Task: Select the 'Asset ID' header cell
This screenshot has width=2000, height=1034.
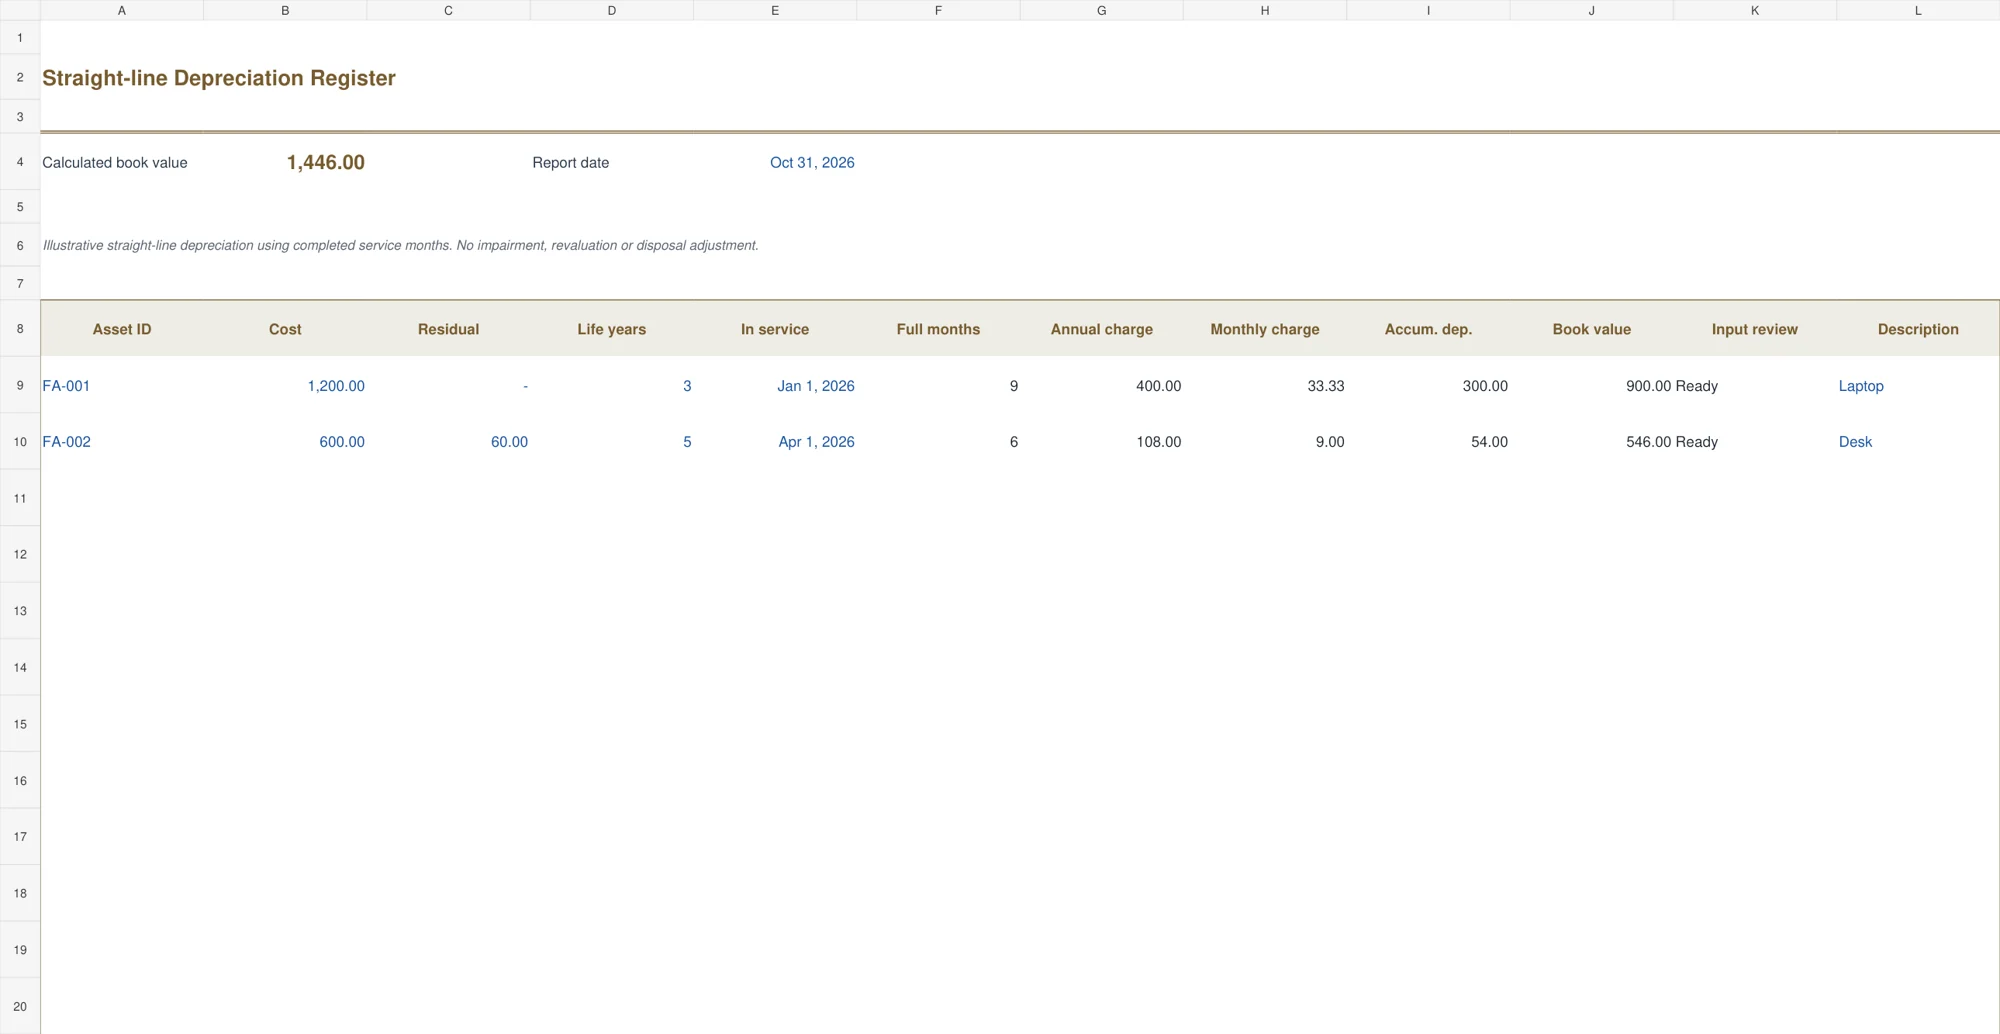Action: click(122, 329)
